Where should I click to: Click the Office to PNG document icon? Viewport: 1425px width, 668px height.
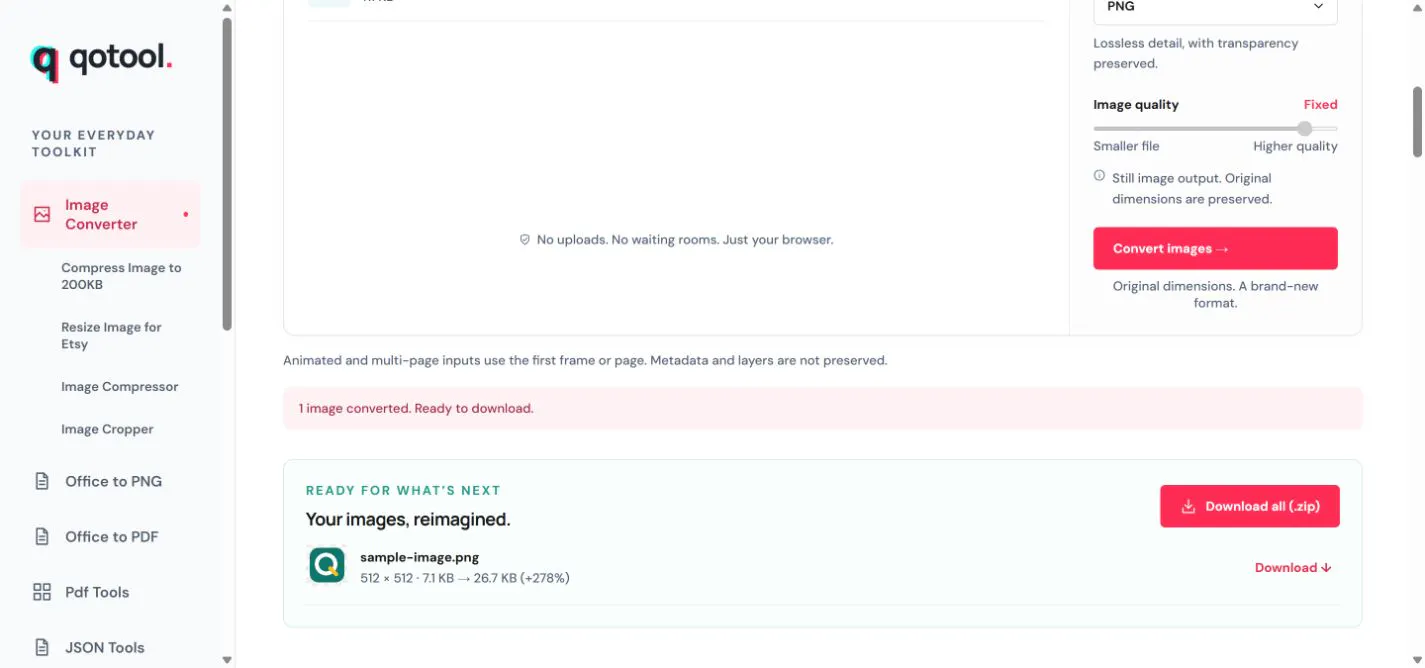pos(42,481)
